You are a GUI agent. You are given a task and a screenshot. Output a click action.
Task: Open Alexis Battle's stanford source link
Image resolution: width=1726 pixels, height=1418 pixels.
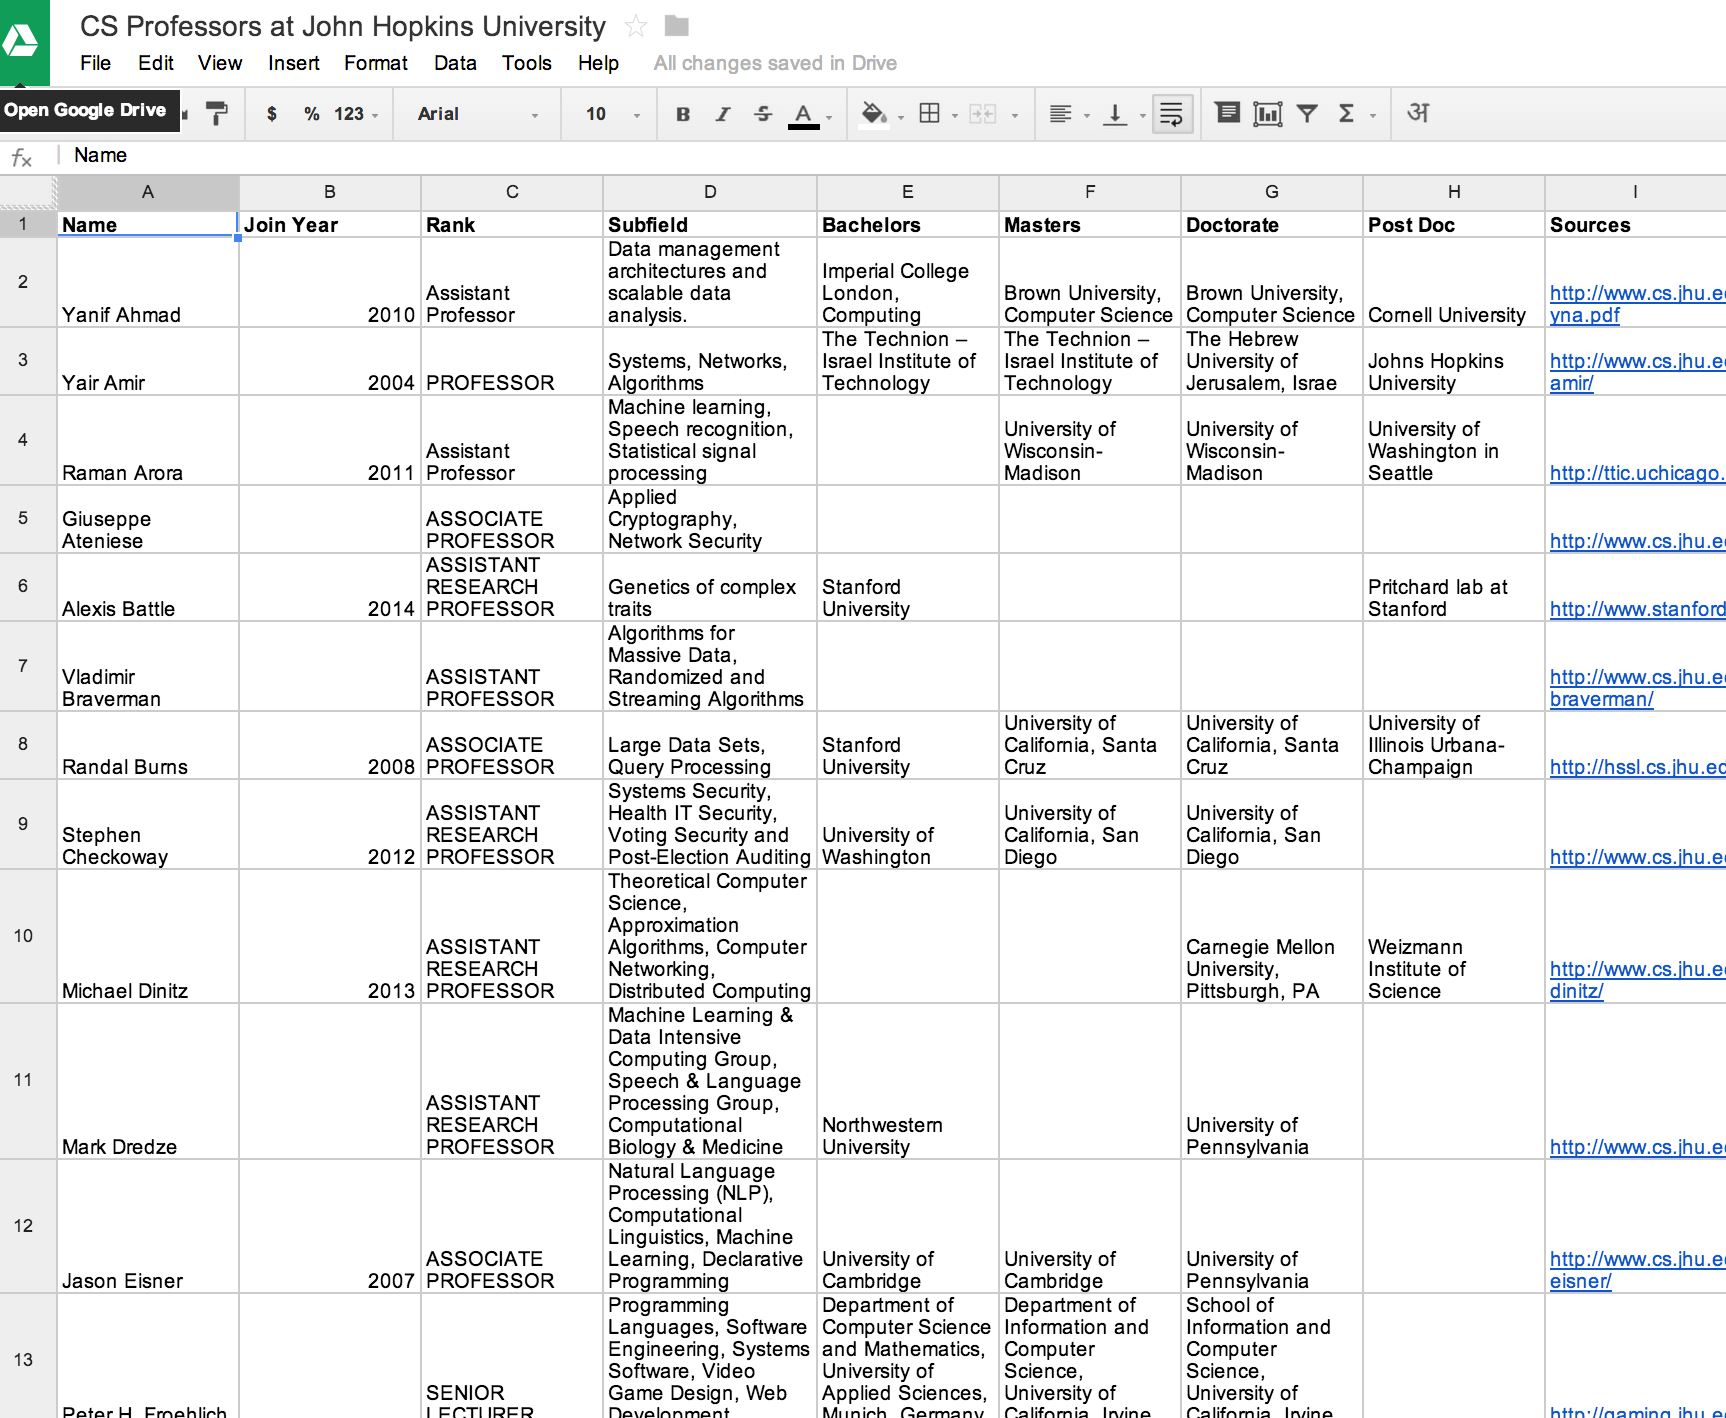[x=1637, y=609]
